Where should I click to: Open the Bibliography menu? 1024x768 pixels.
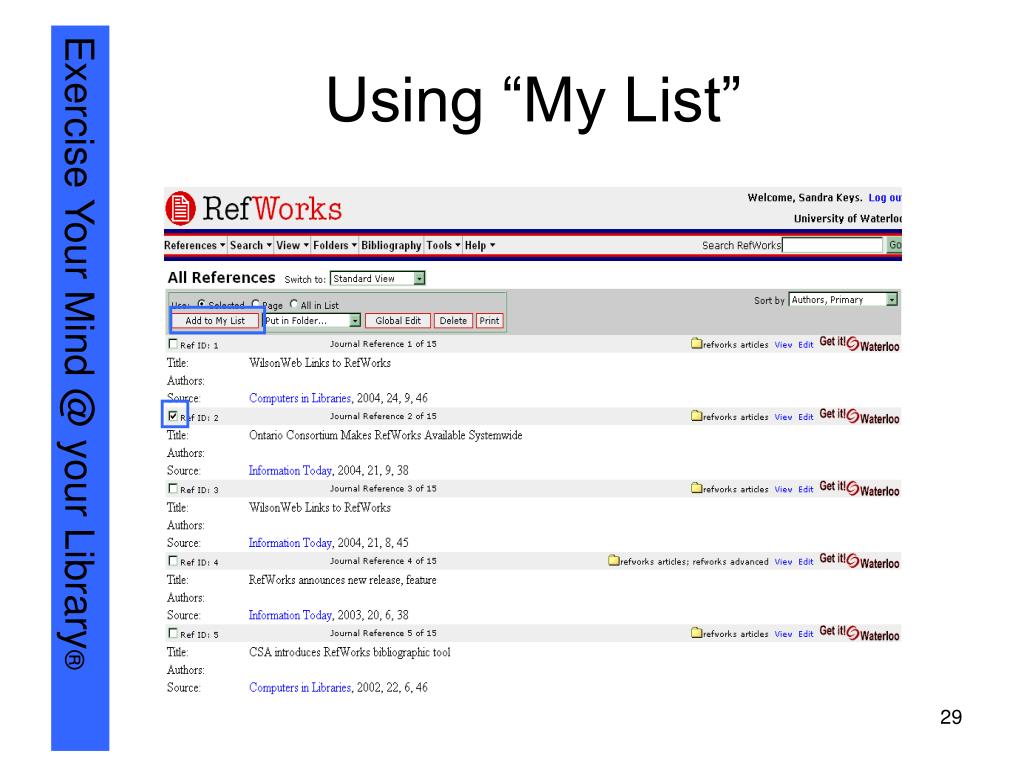tap(391, 246)
